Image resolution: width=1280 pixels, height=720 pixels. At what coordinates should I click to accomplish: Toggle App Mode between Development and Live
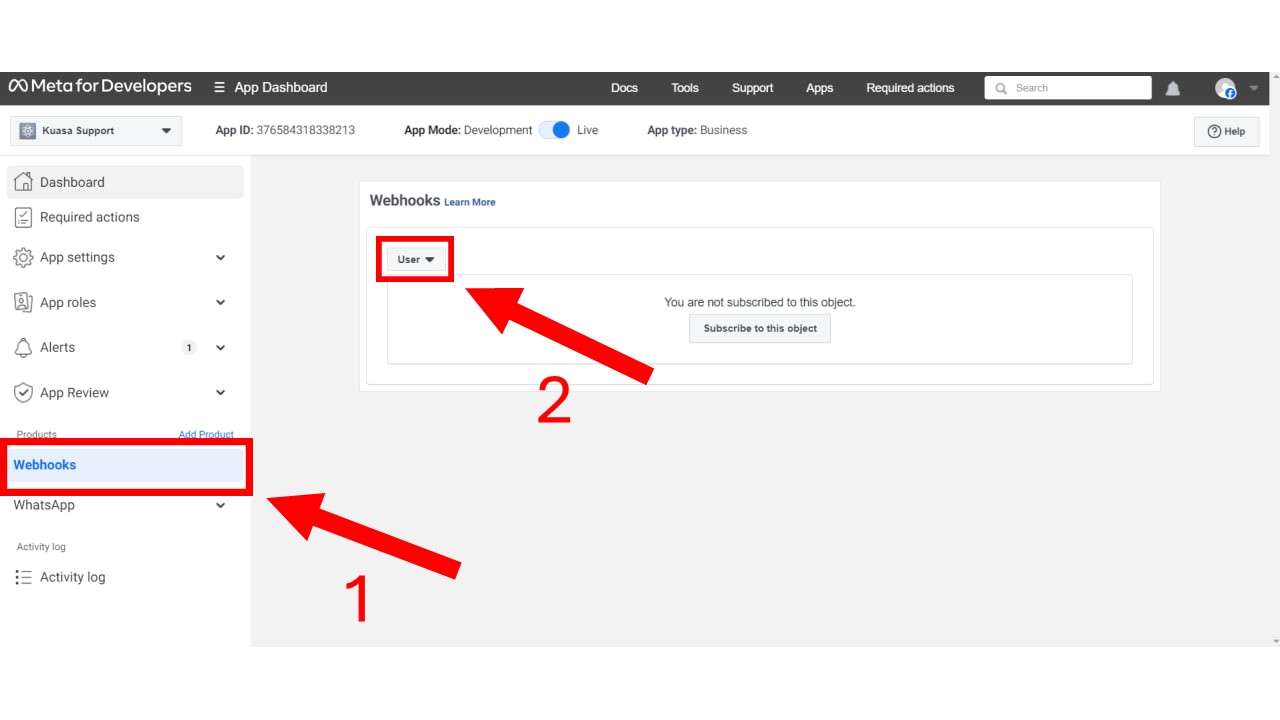tap(554, 130)
